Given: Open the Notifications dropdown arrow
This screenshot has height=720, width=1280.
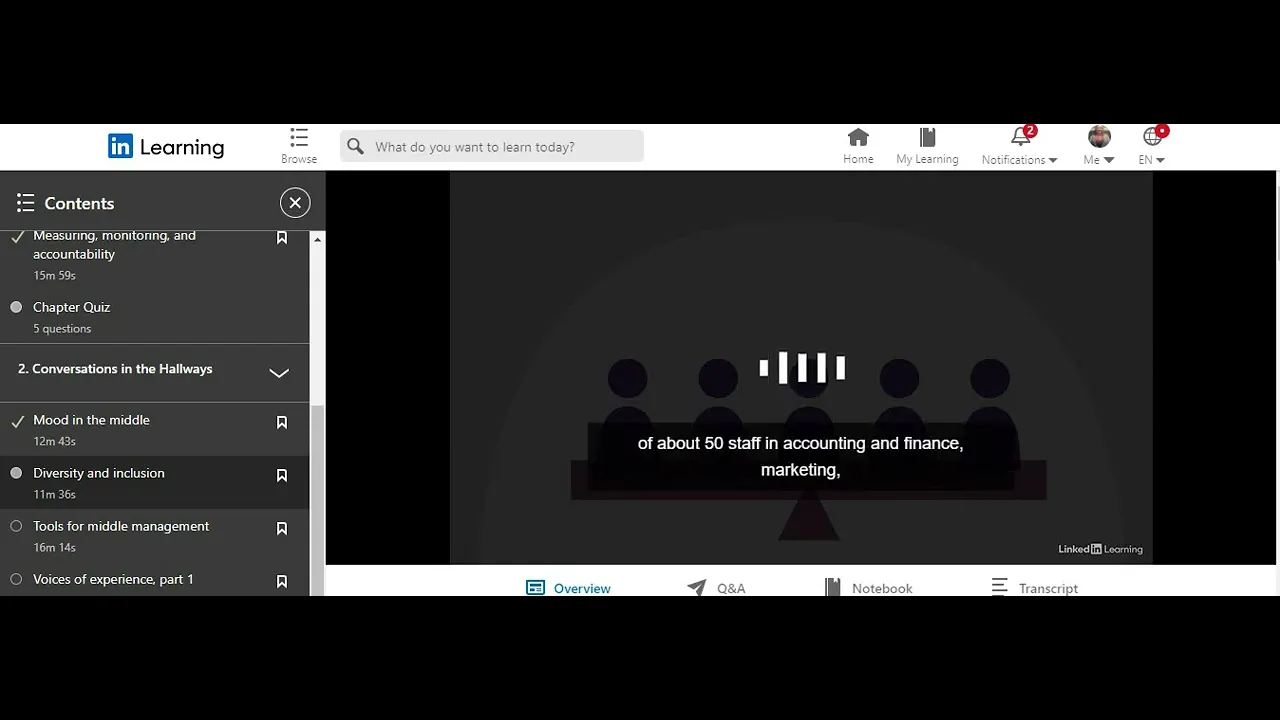Looking at the screenshot, I should point(1052,160).
